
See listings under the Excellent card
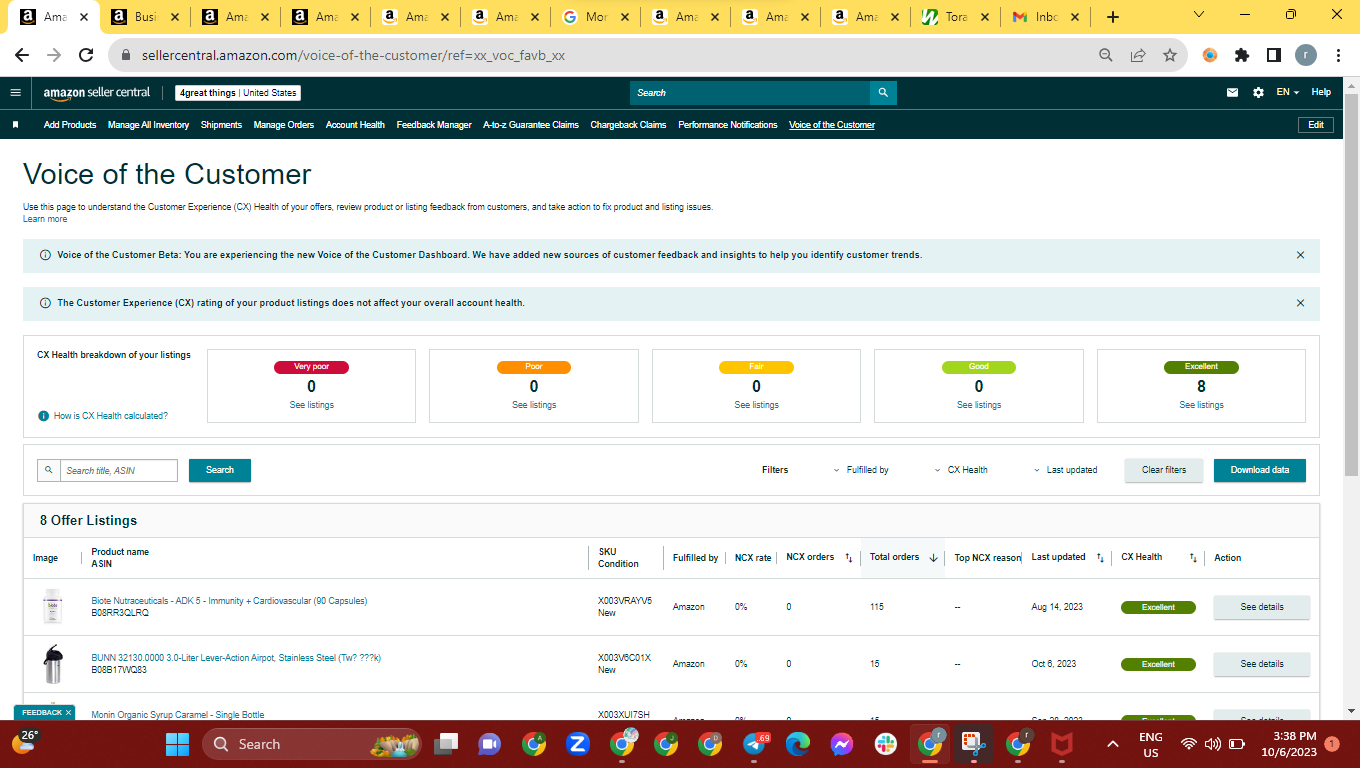pos(1201,405)
